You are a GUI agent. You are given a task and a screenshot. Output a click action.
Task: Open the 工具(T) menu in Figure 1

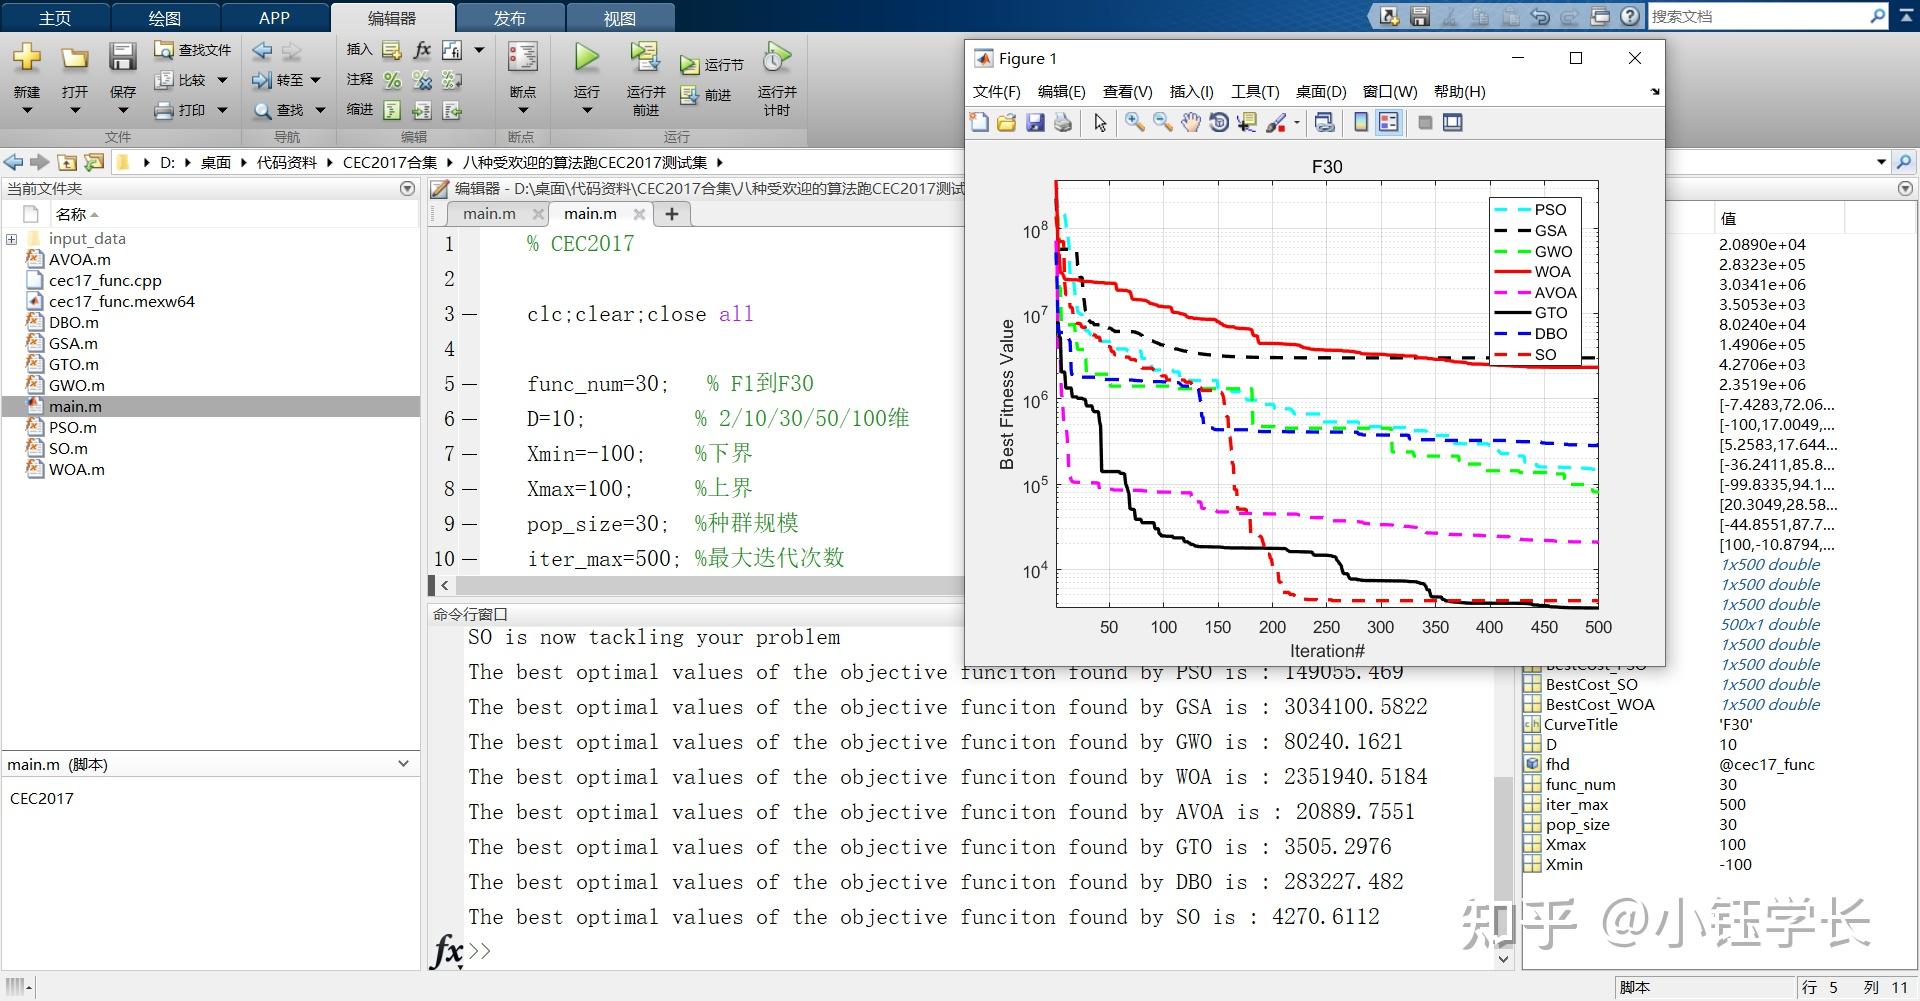[x=1255, y=91]
